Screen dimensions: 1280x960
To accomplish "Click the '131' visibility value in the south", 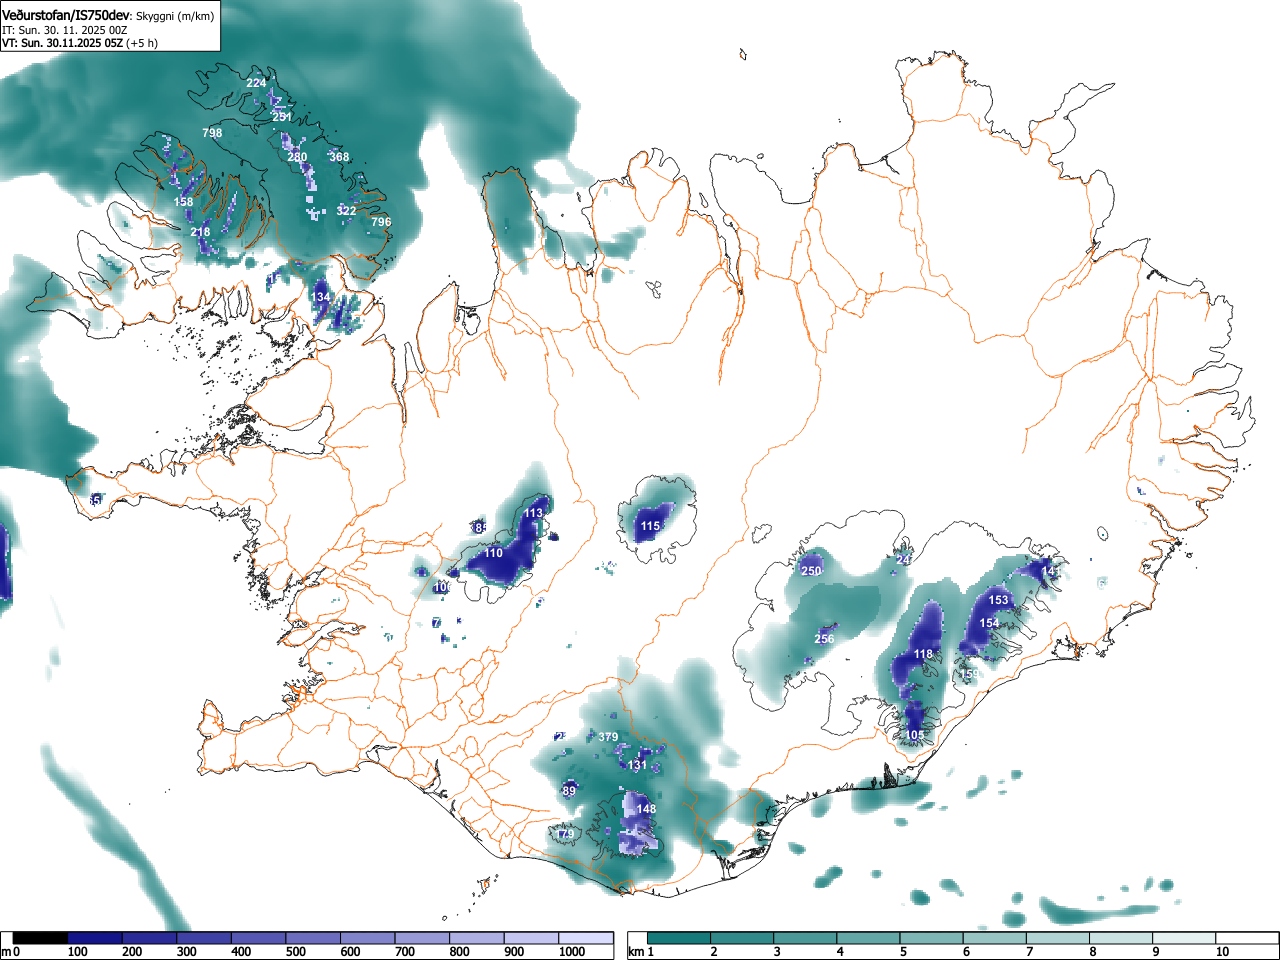I will [x=638, y=765].
